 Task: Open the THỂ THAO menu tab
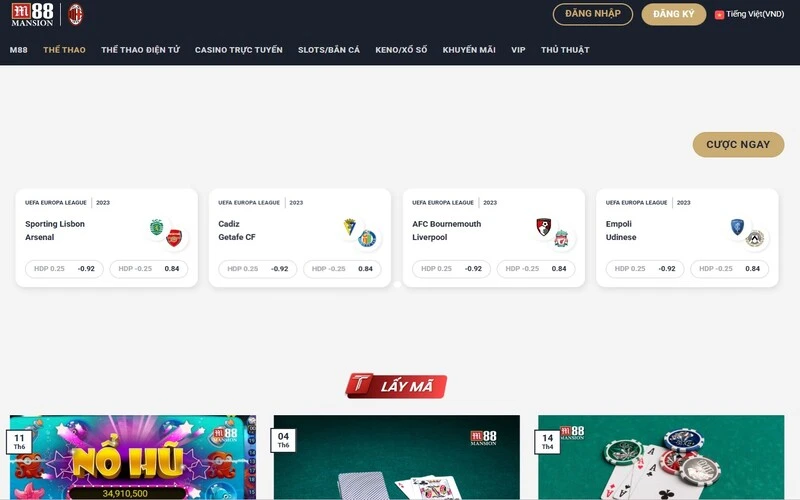(x=64, y=50)
